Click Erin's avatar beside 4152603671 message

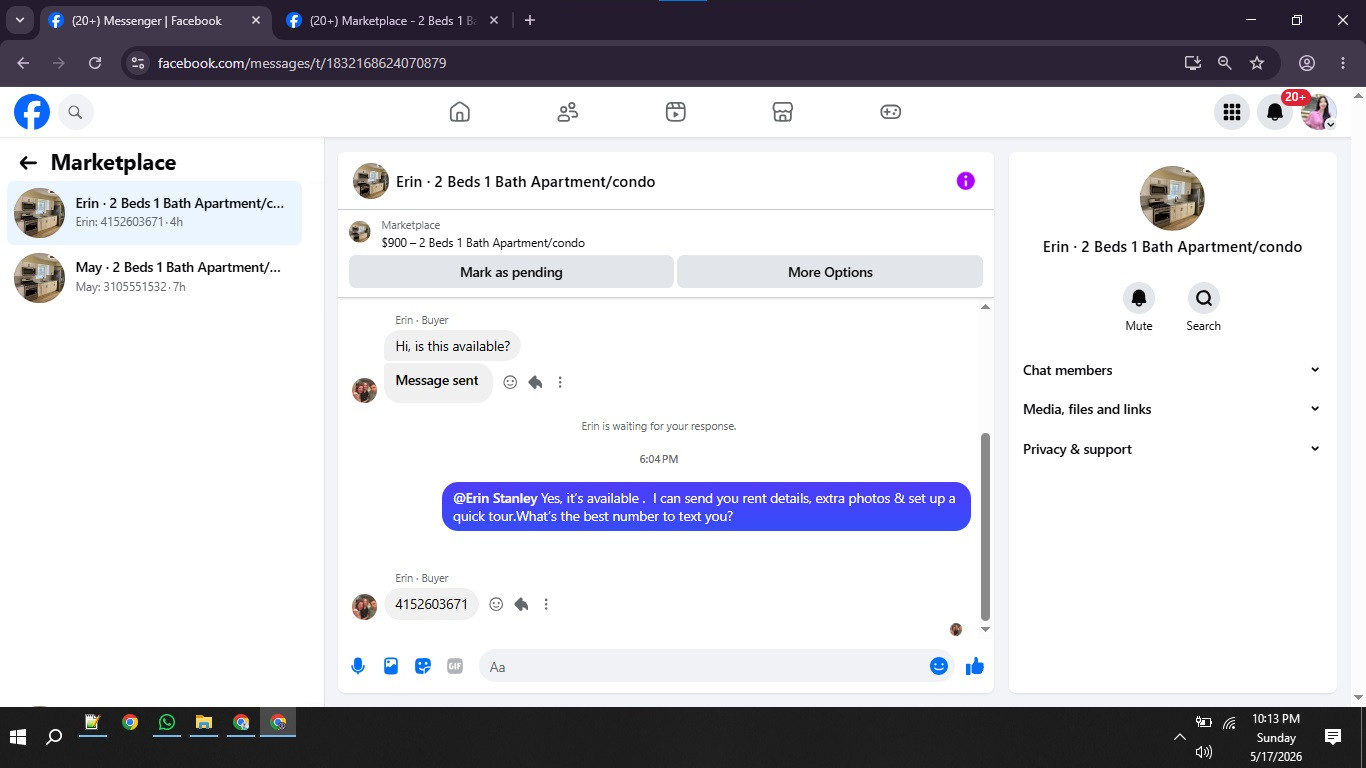coord(364,606)
